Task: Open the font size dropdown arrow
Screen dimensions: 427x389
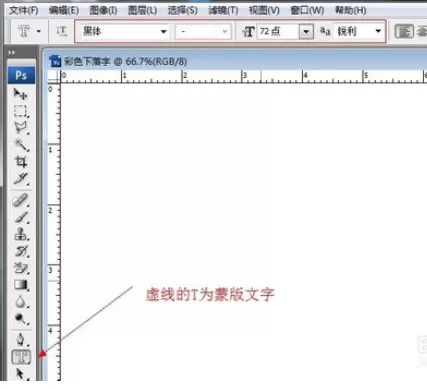Action: tap(306, 32)
